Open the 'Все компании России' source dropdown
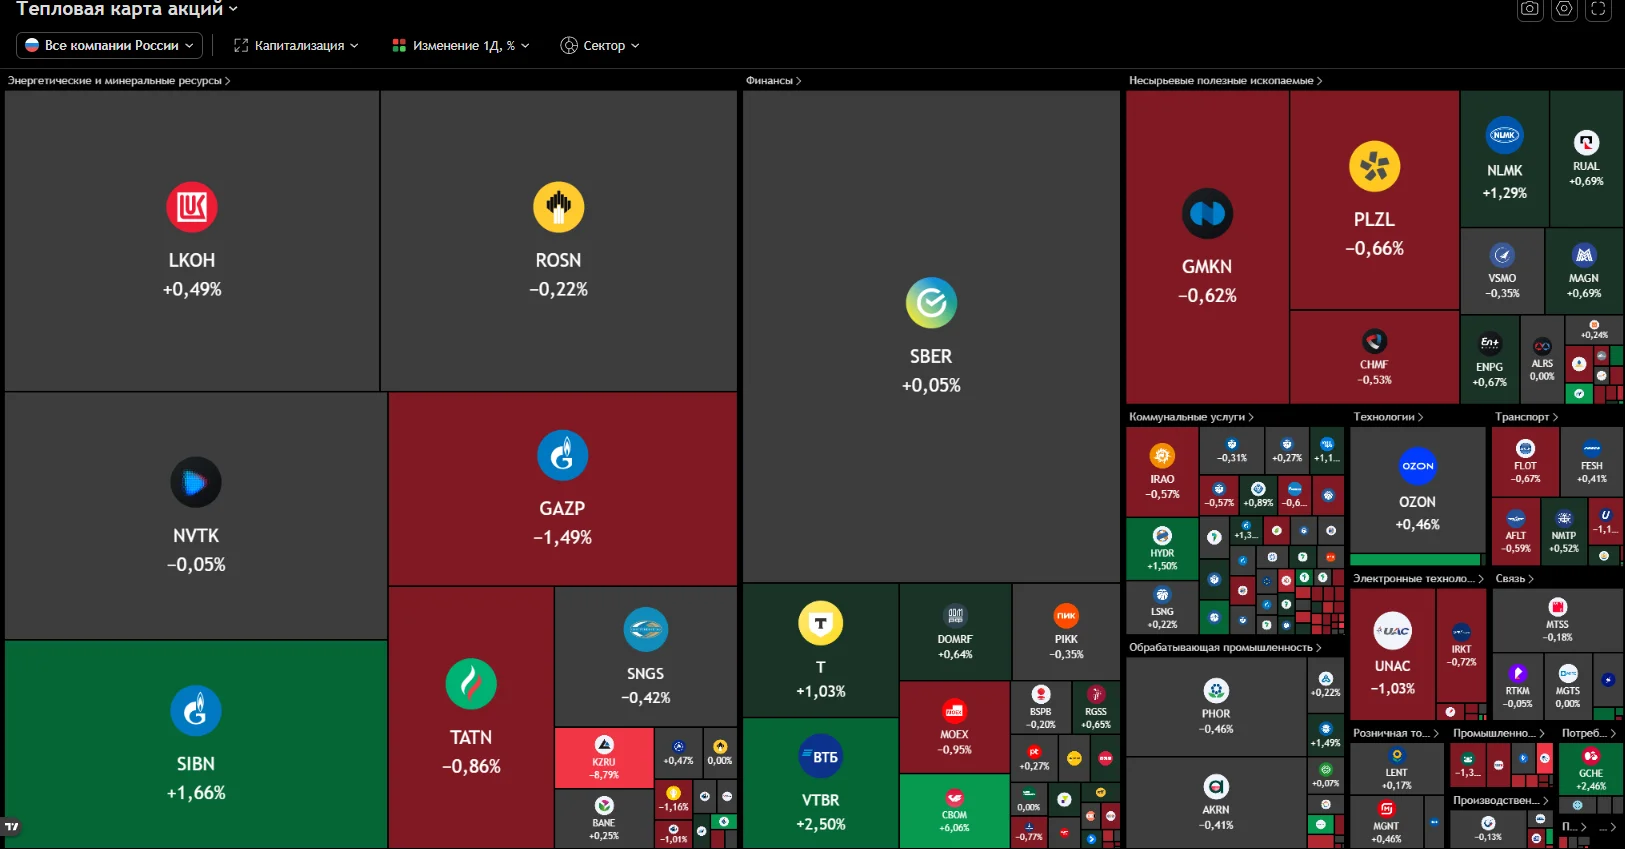Viewport: 1625px width, 849px height. click(110, 45)
